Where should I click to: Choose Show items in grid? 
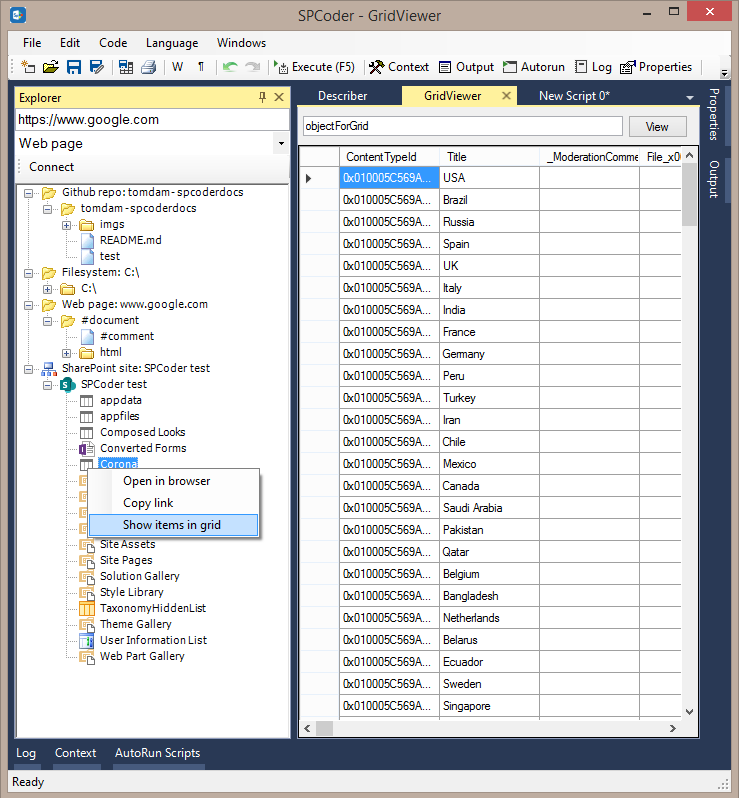172,525
